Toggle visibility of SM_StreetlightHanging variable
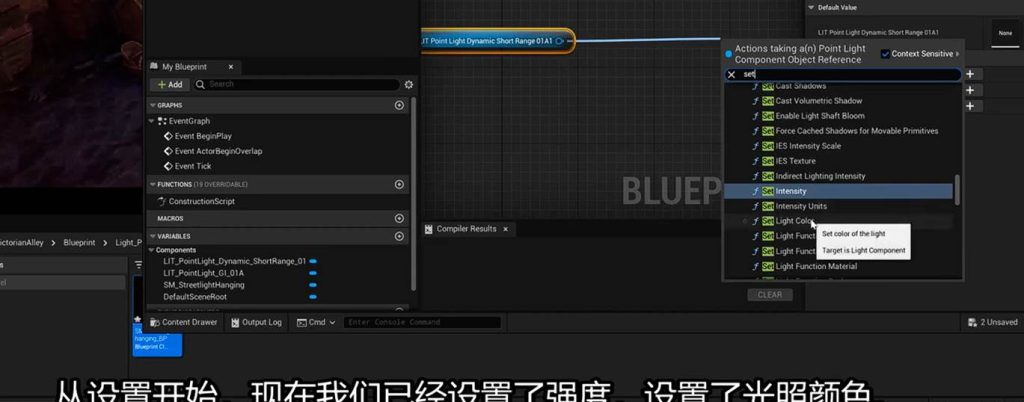 [x=313, y=285]
